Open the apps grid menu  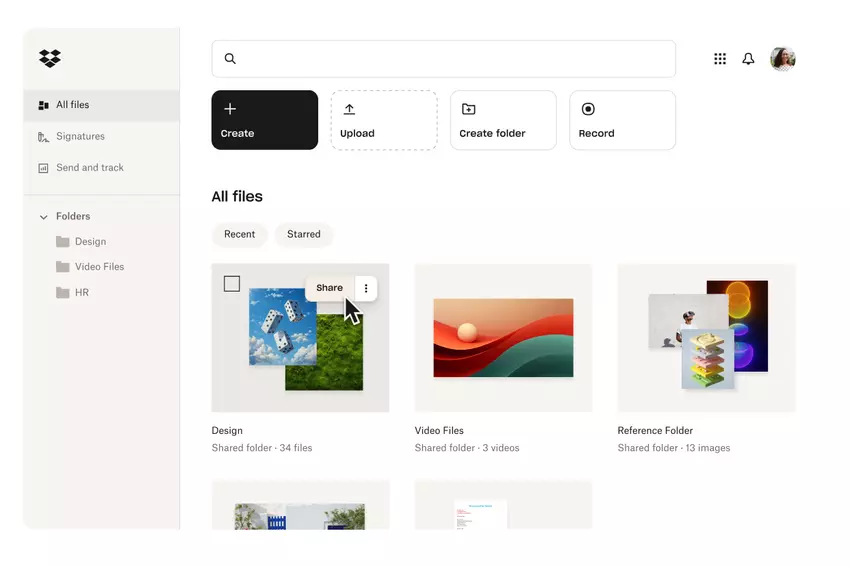click(720, 59)
